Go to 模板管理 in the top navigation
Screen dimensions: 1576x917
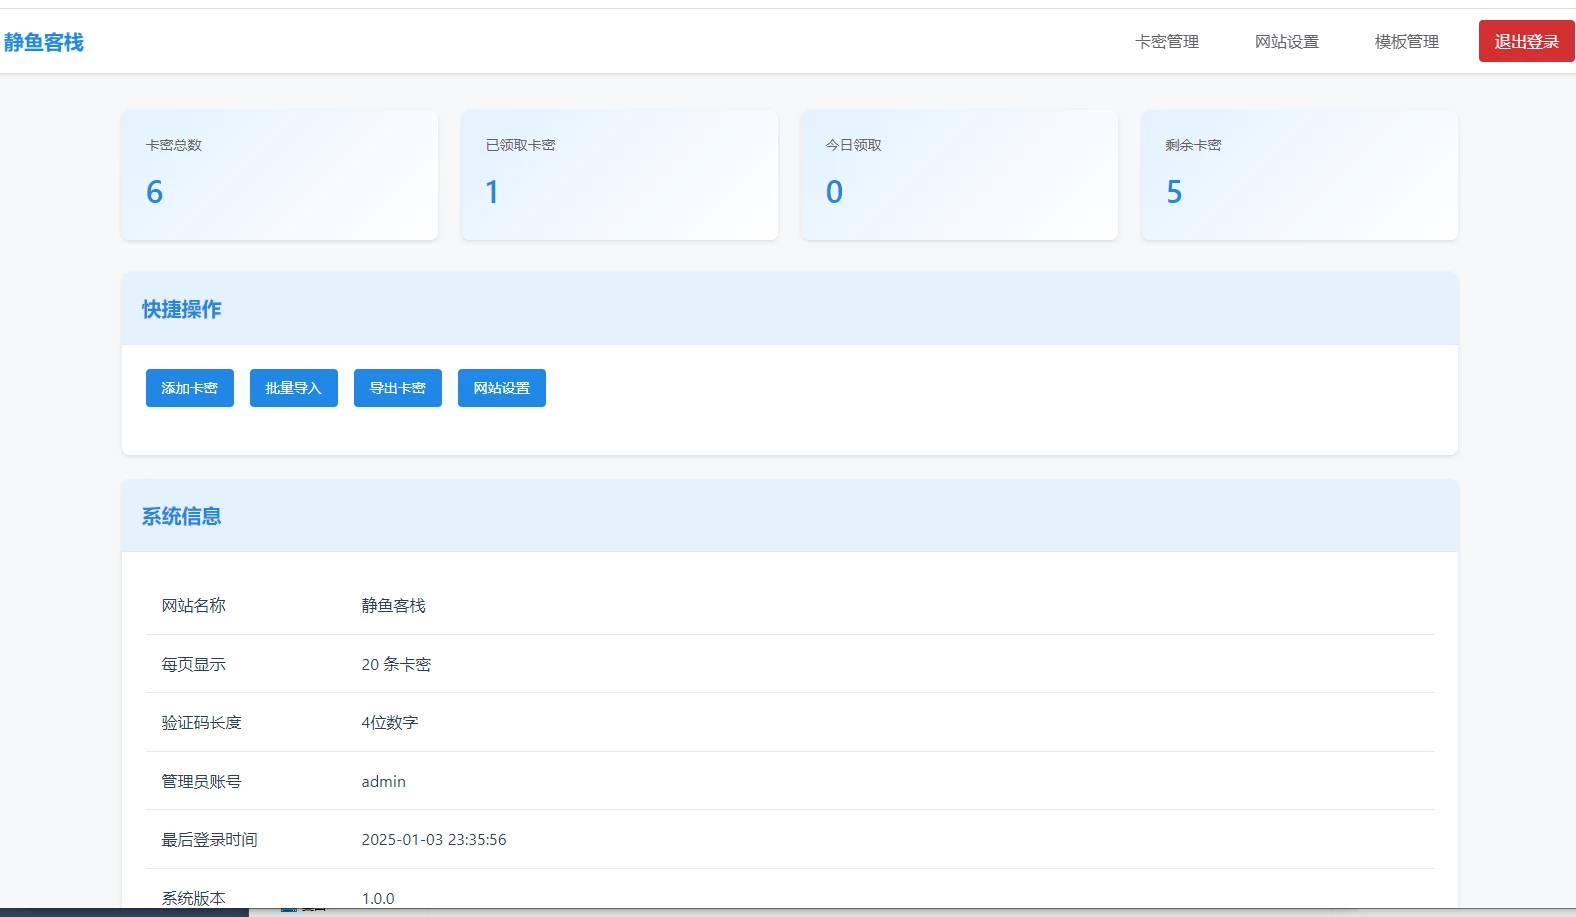(1406, 42)
